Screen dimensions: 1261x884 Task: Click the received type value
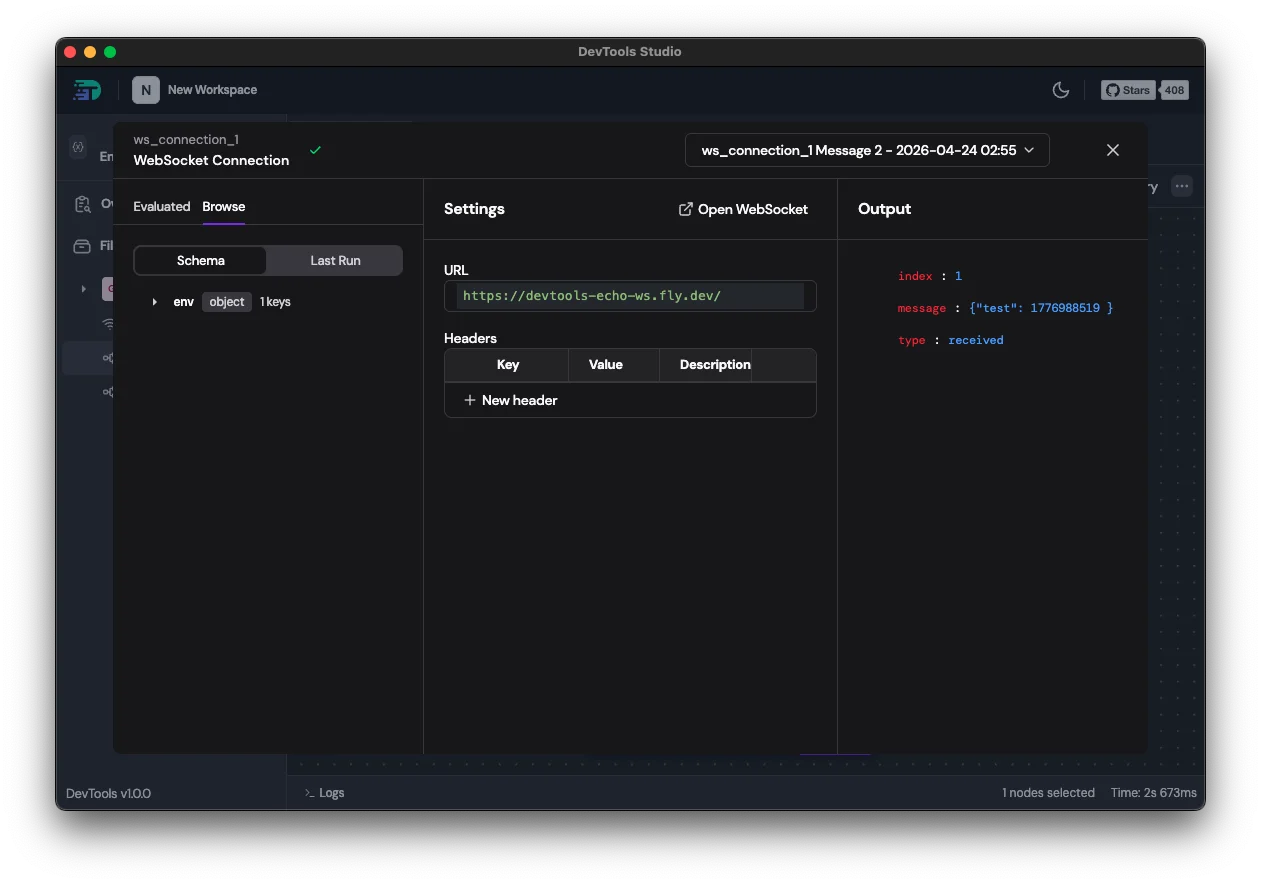[975, 340]
